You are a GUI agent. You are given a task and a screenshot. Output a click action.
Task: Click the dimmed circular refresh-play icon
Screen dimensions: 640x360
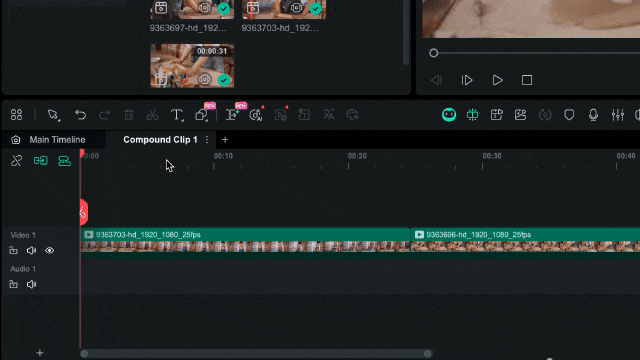click(545, 115)
